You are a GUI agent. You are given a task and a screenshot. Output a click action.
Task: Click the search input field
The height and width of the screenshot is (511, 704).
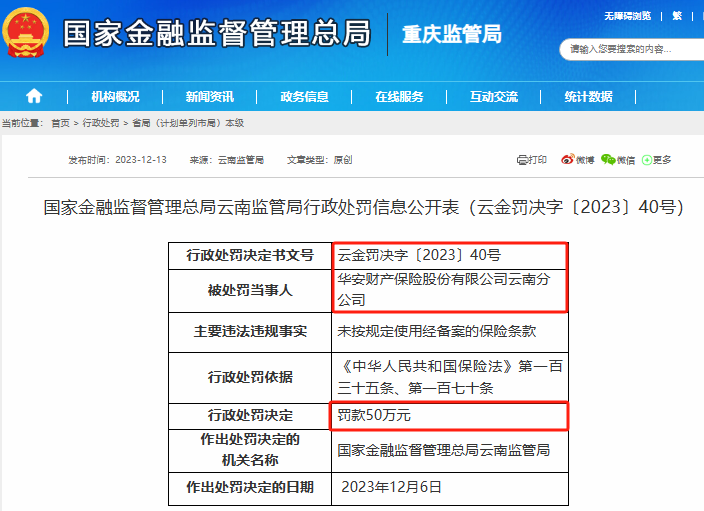(633, 49)
